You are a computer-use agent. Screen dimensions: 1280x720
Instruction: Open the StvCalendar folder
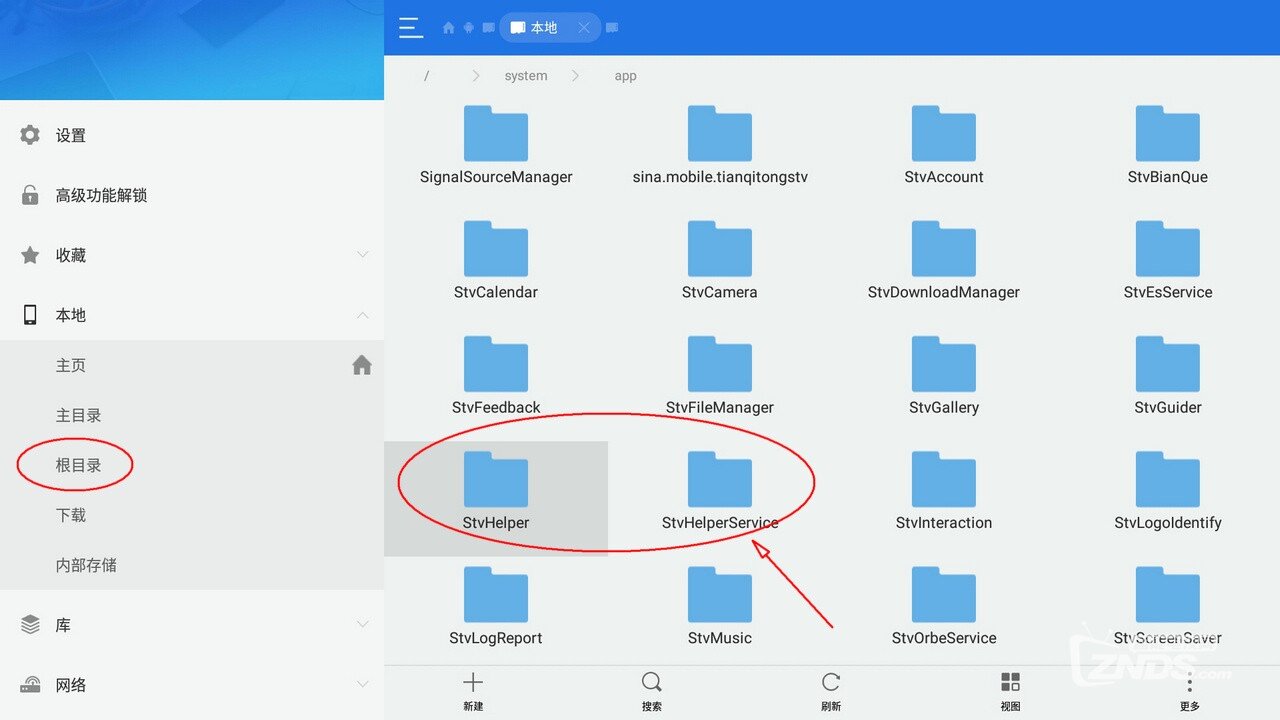click(496, 260)
